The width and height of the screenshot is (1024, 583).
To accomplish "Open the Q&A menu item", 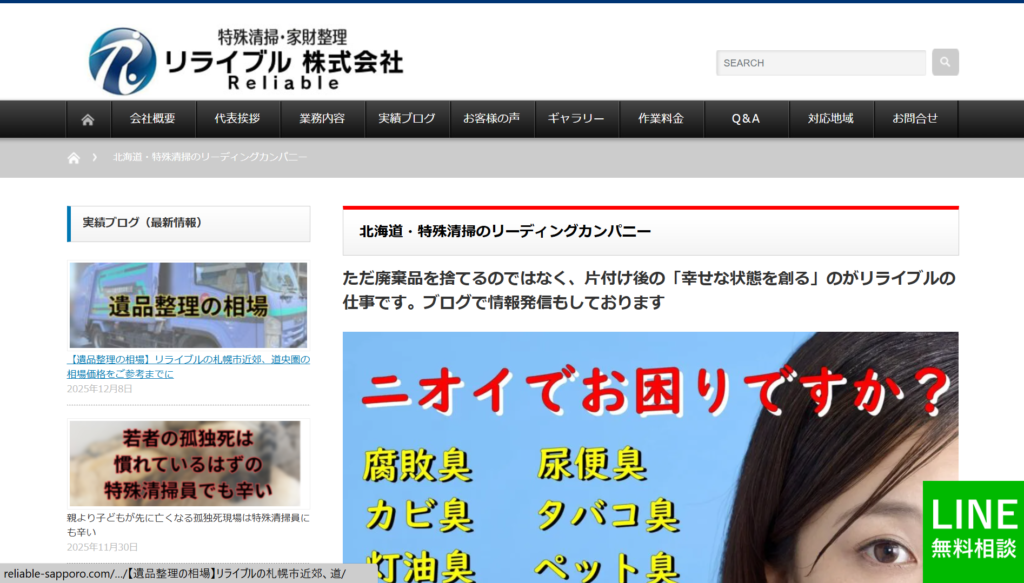I will tap(746, 119).
